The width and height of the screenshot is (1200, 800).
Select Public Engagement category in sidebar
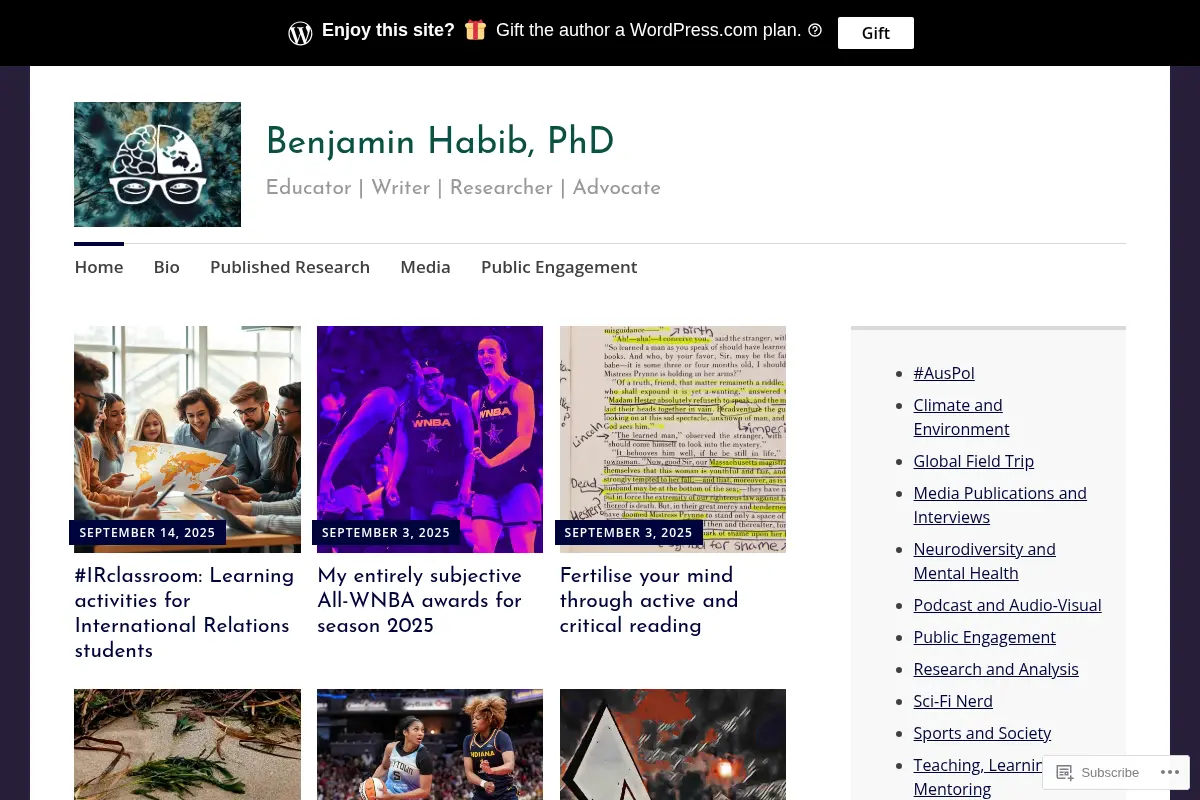click(x=984, y=637)
